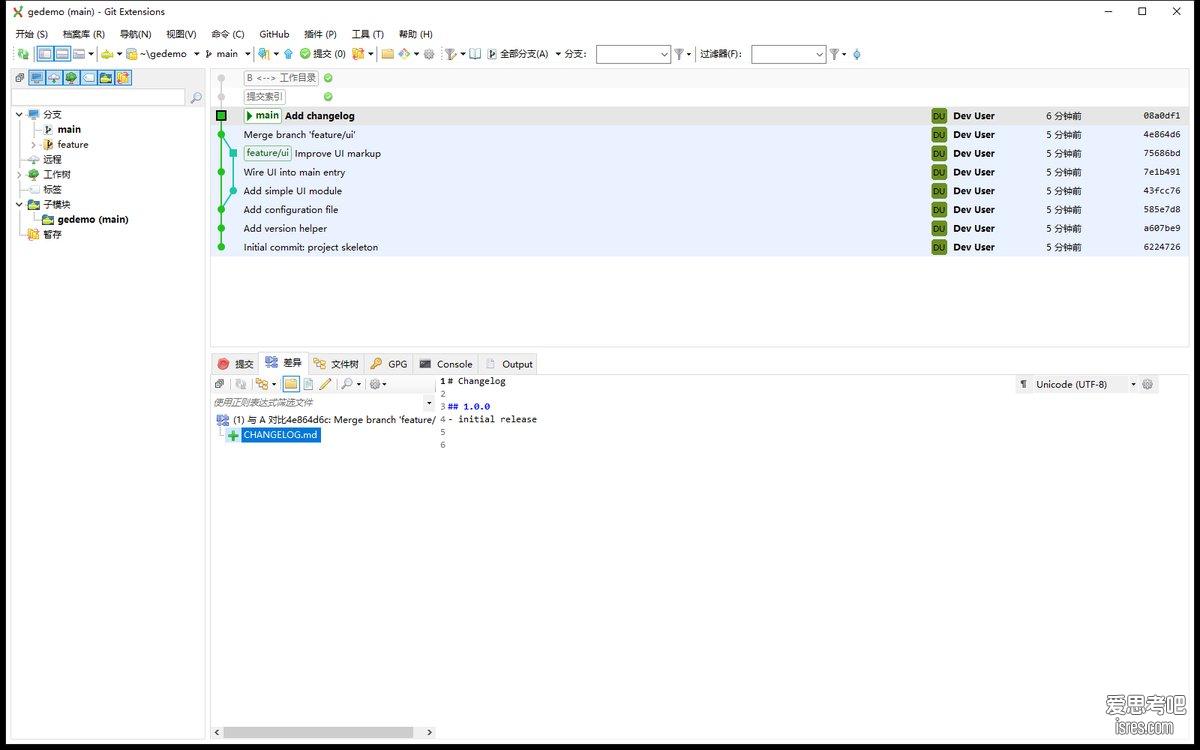The image size is (1200, 750).
Task: Click the open-book icon in the toolbar
Action: (476, 54)
